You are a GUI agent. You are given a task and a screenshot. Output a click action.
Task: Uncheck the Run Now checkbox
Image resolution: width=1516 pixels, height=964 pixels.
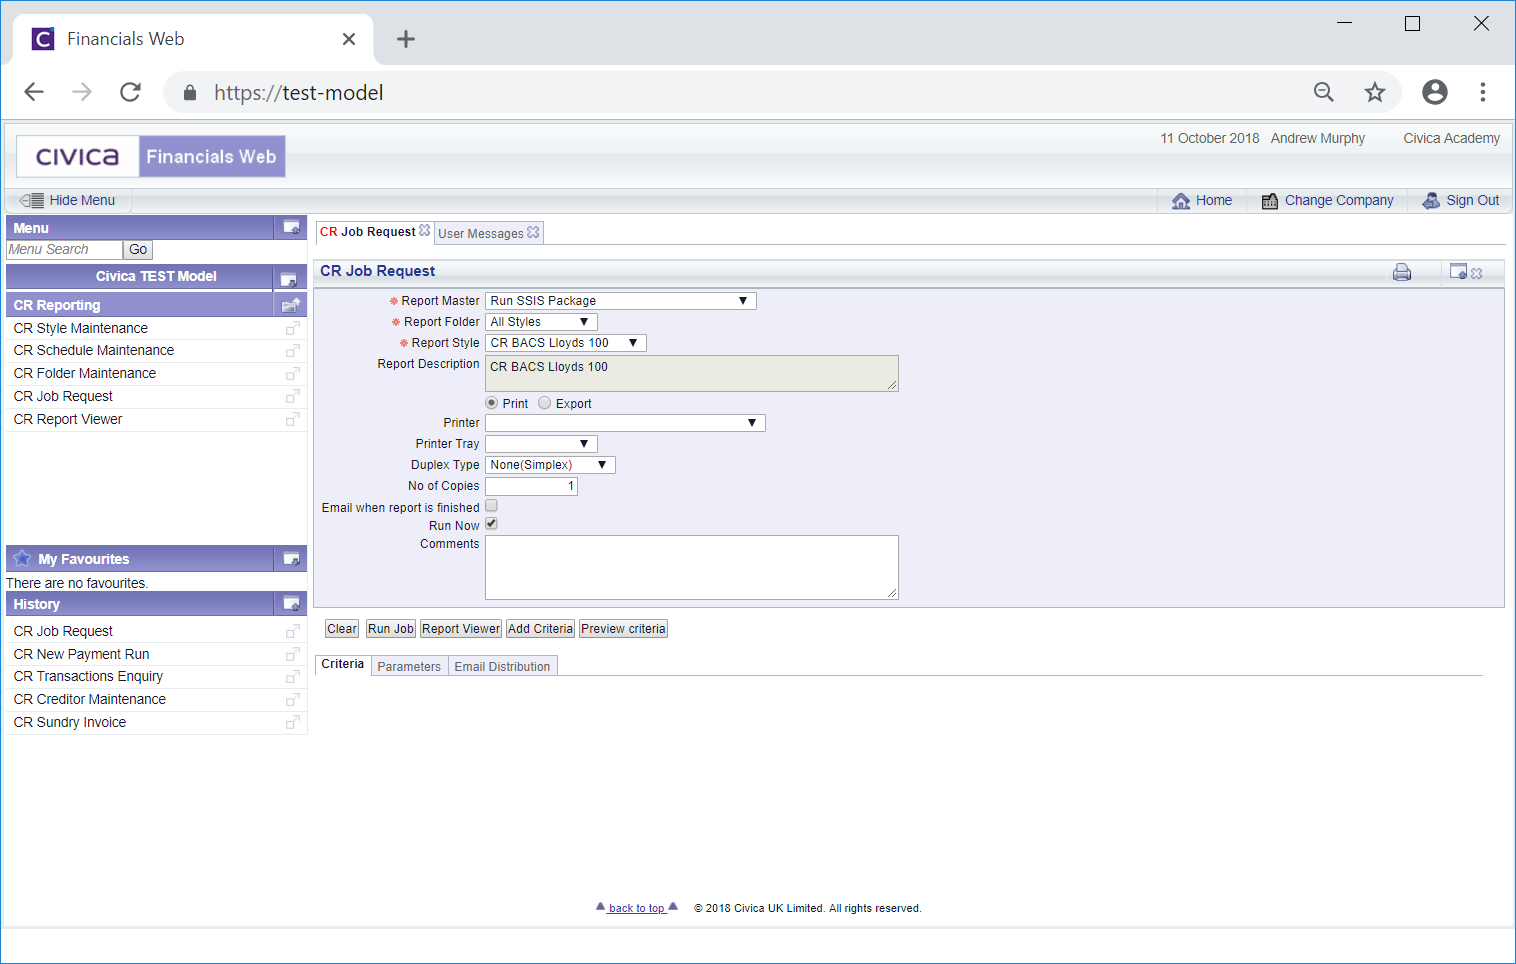[x=491, y=524]
